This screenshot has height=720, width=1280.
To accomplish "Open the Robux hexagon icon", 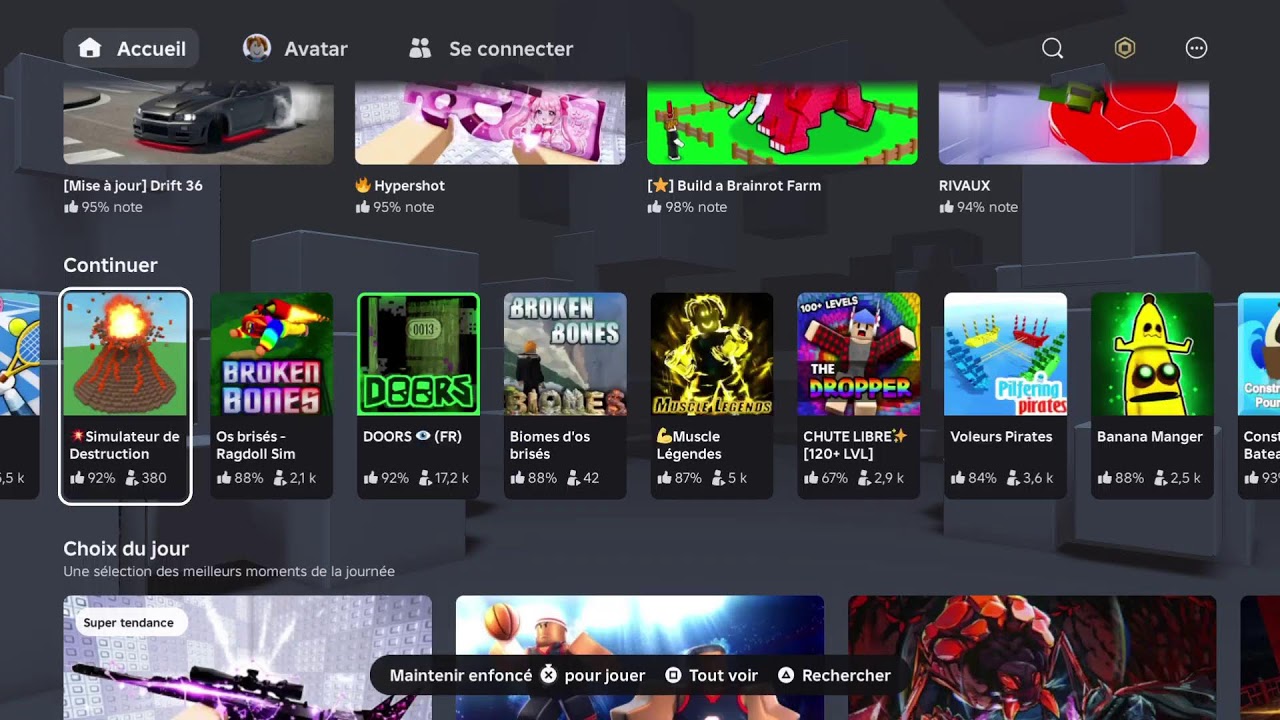I will click(1125, 48).
